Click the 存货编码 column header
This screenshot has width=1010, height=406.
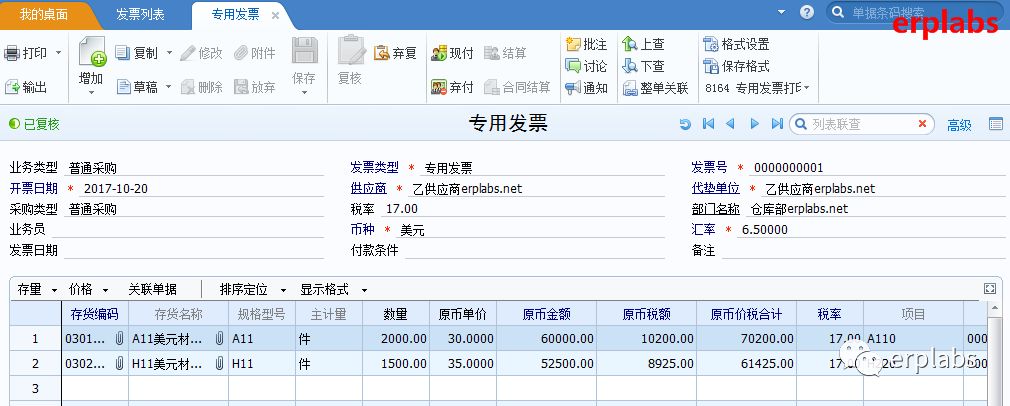(x=95, y=314)
